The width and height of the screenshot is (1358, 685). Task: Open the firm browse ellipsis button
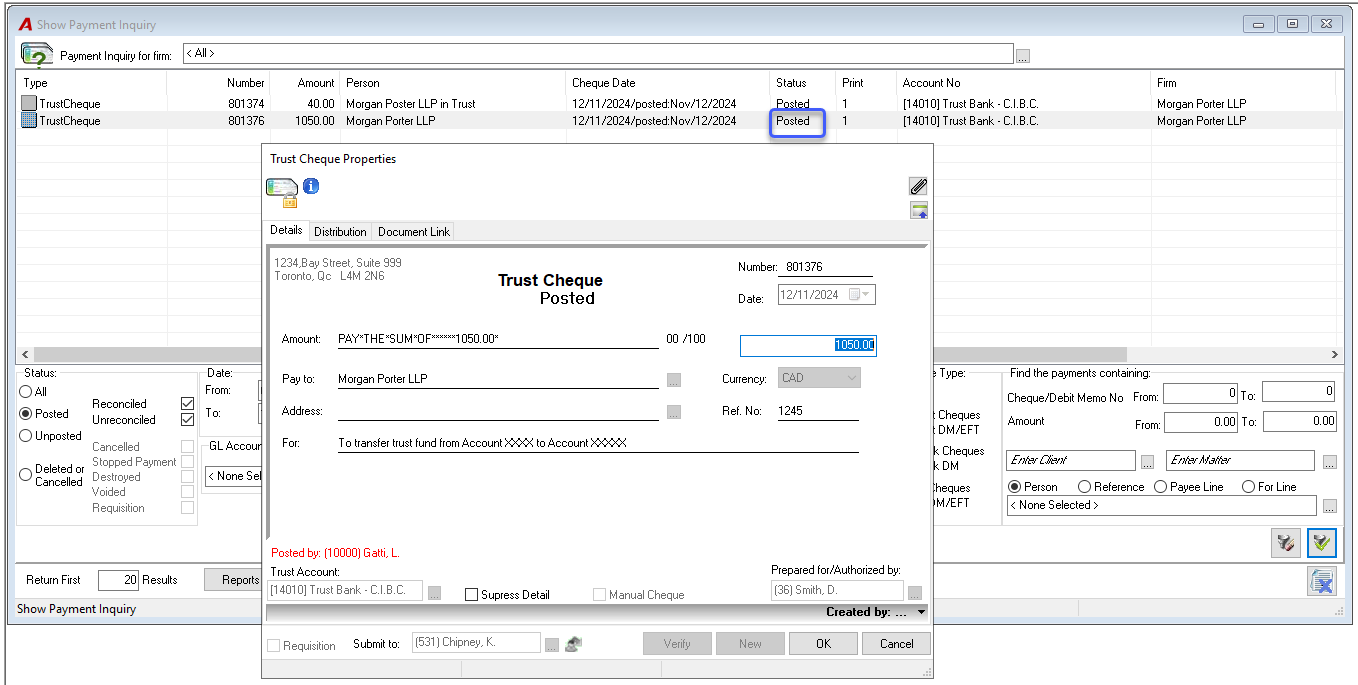1023,56
